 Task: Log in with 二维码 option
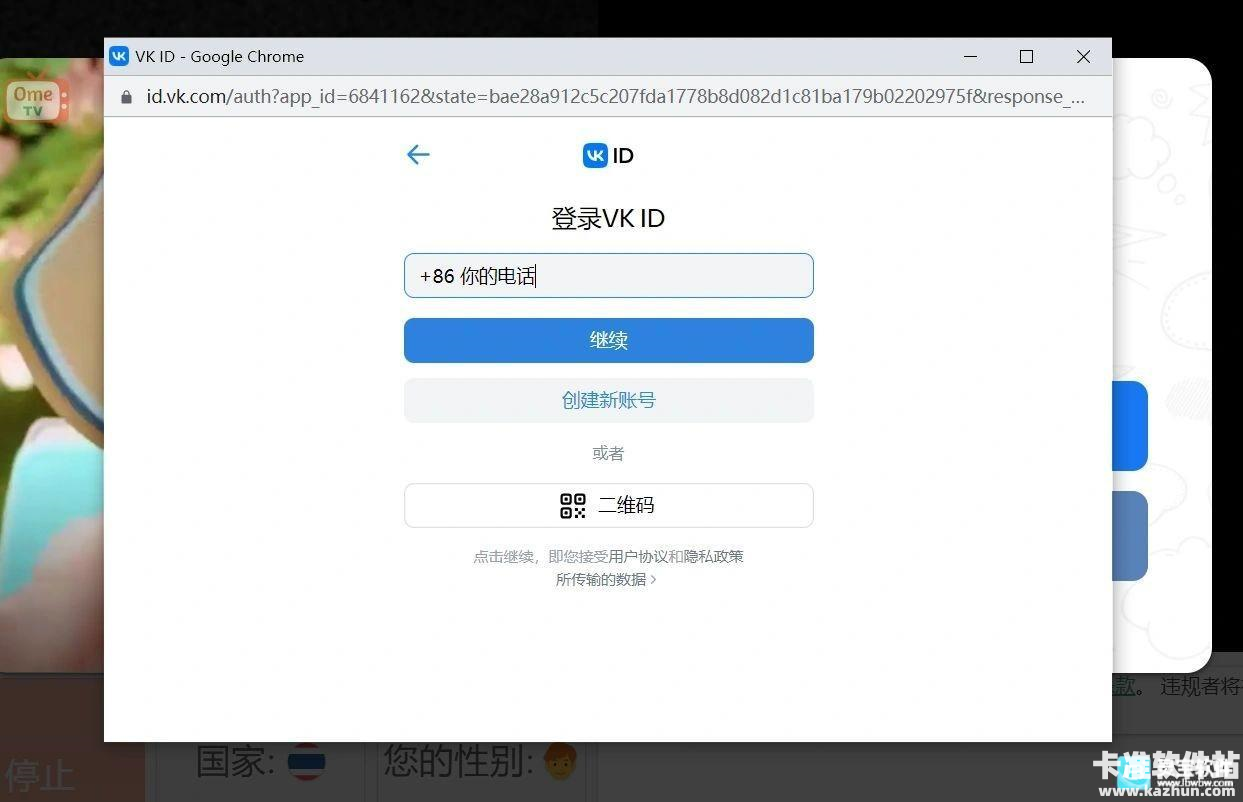(608, 506)
